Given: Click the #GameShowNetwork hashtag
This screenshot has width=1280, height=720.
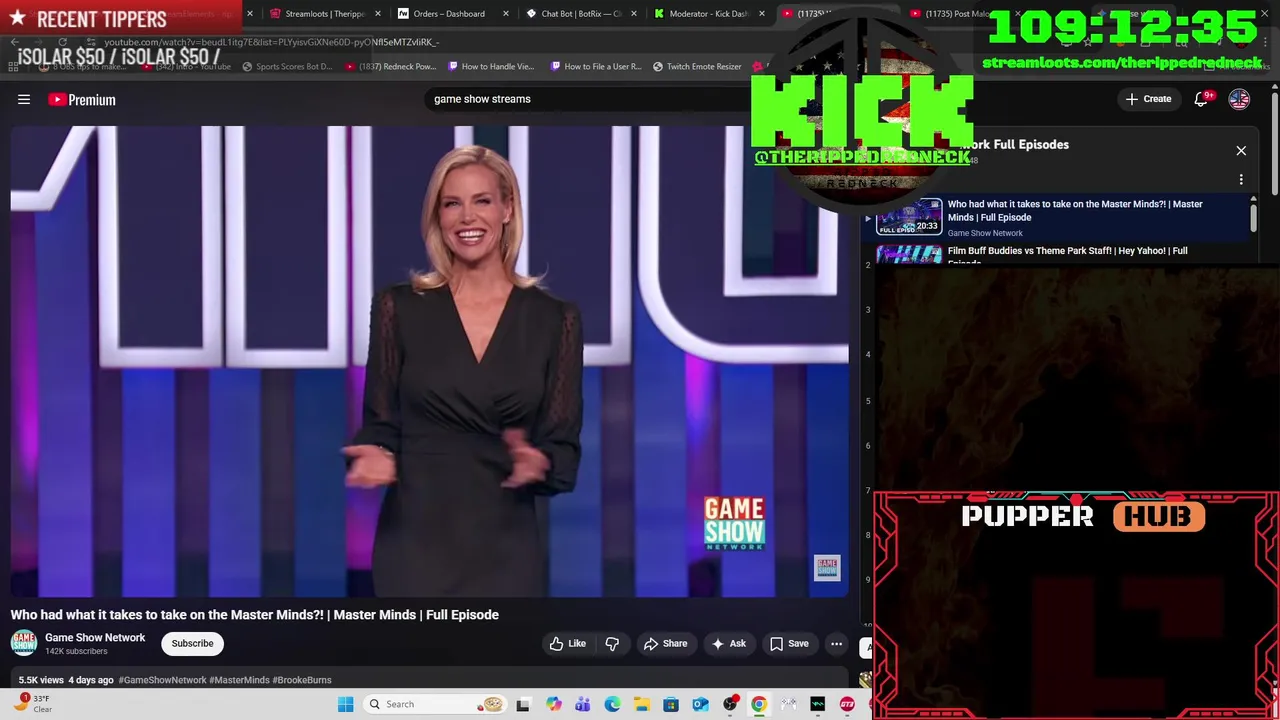Looking at the screenshot, I should [162, 680].
